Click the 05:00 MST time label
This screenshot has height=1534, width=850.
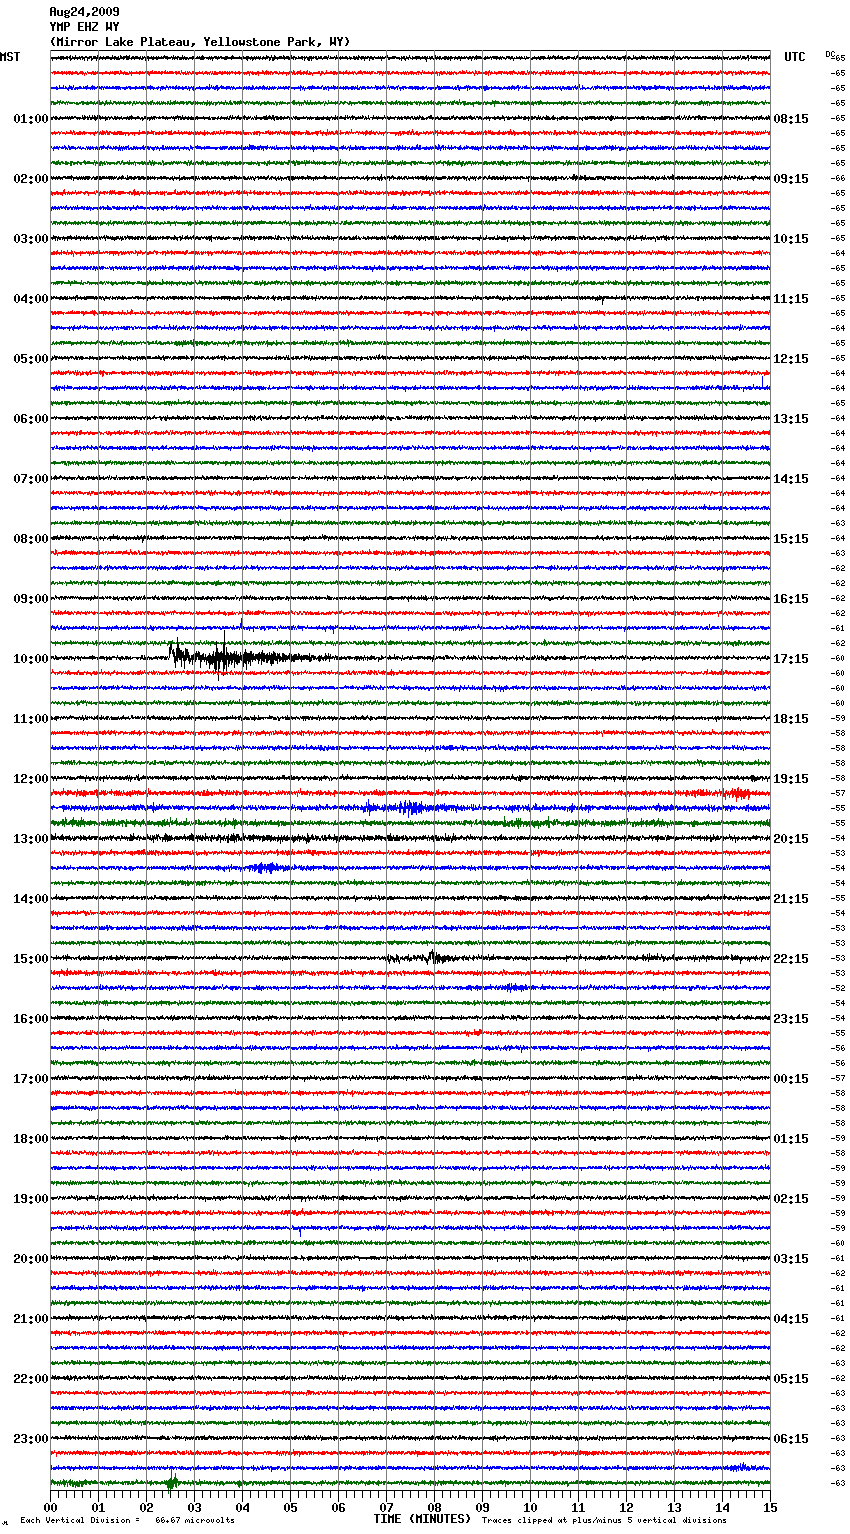[x=31, y=359]
